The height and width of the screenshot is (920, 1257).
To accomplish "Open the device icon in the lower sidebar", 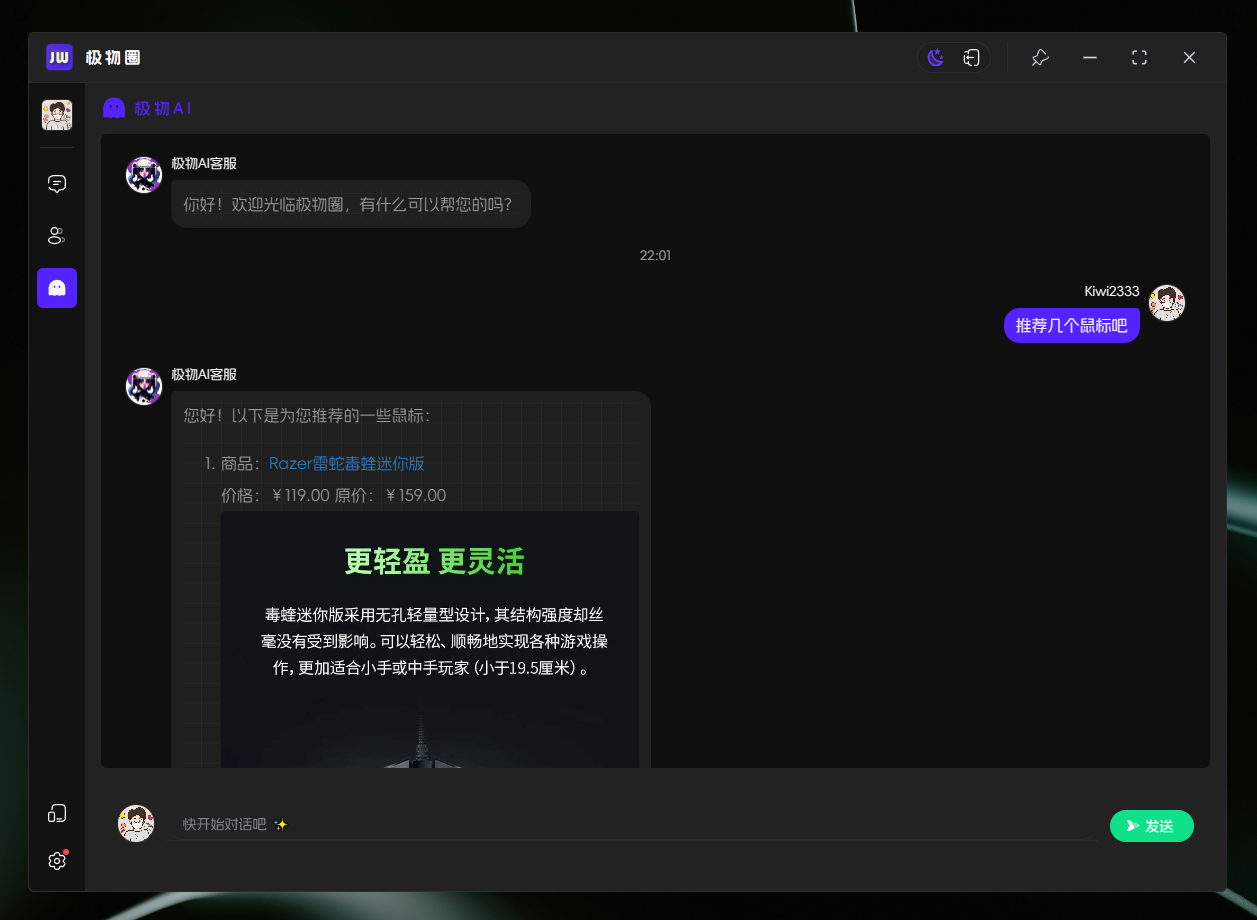I will tap(57, 813).
